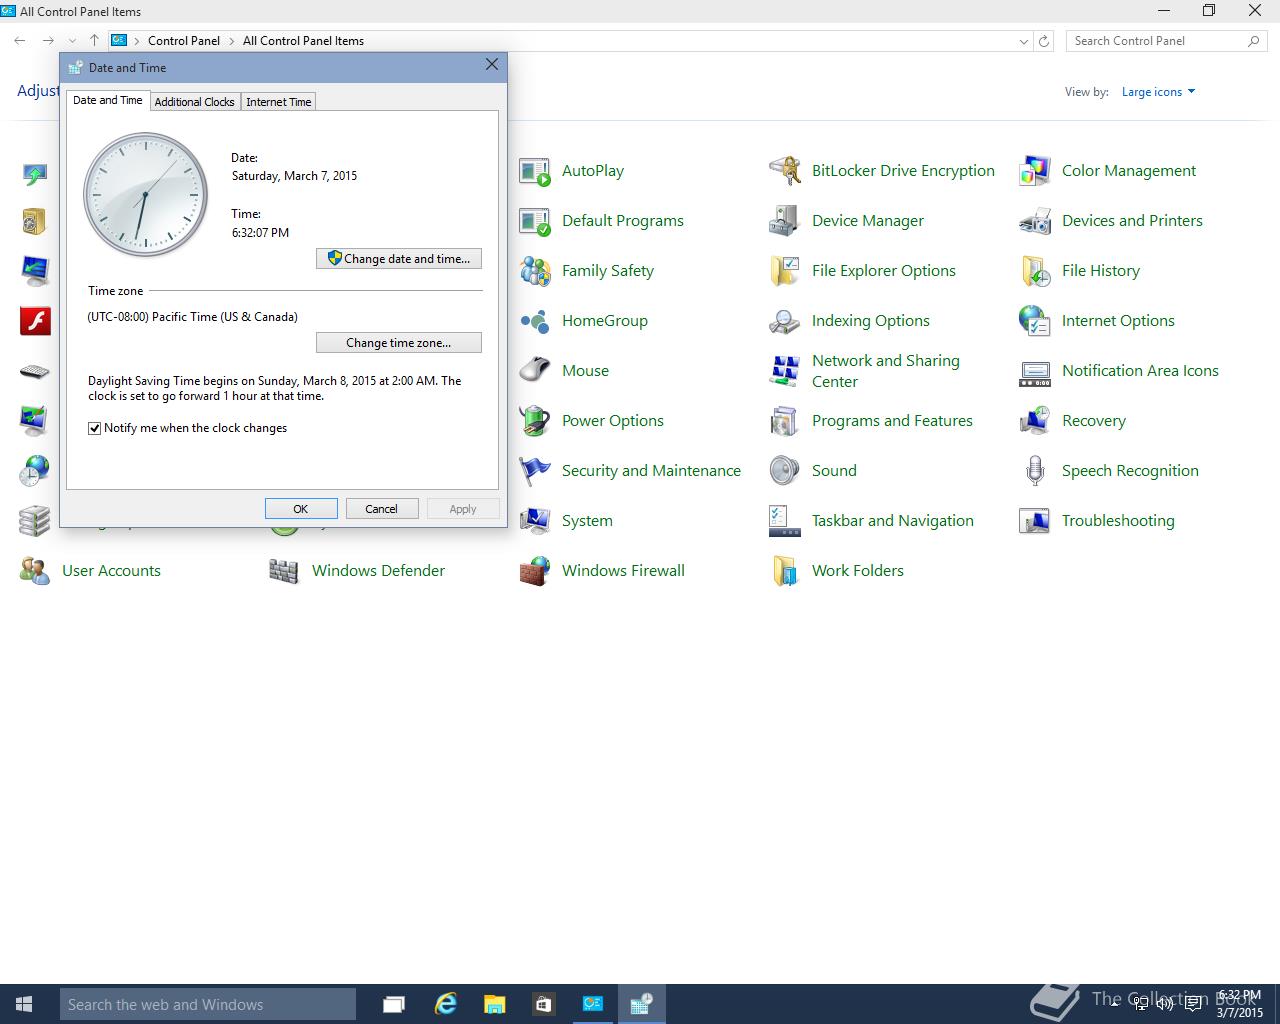The image size is (1280, 1024).
Task: Open Programs and Features icon
Action: [x=785, y=421]
